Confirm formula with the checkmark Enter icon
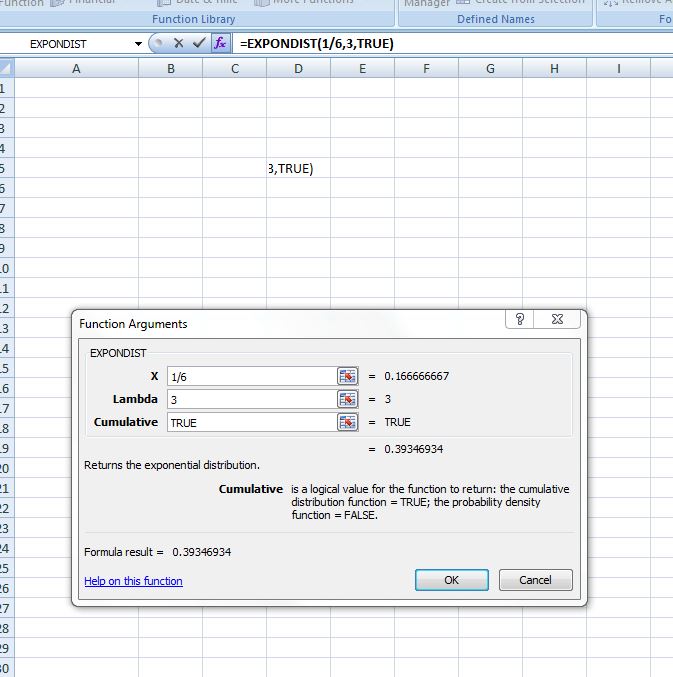The image size is (673, 677). pyautogui.click(x=201, y=44)
